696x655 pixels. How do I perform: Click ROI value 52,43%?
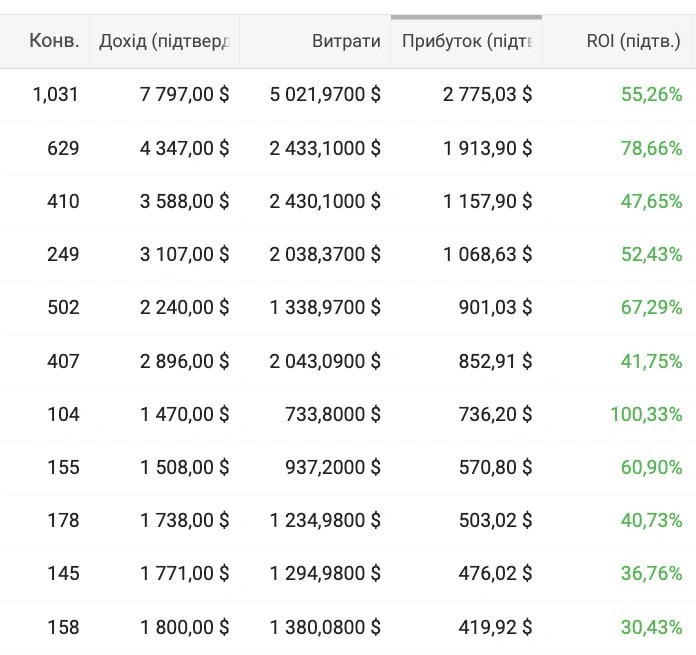point(652,254)
